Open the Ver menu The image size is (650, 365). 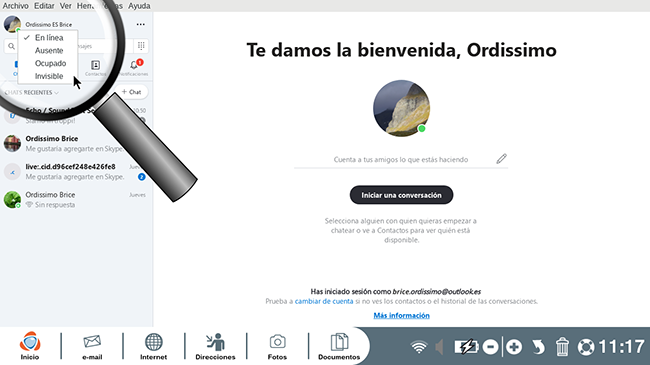coord(65,6)
